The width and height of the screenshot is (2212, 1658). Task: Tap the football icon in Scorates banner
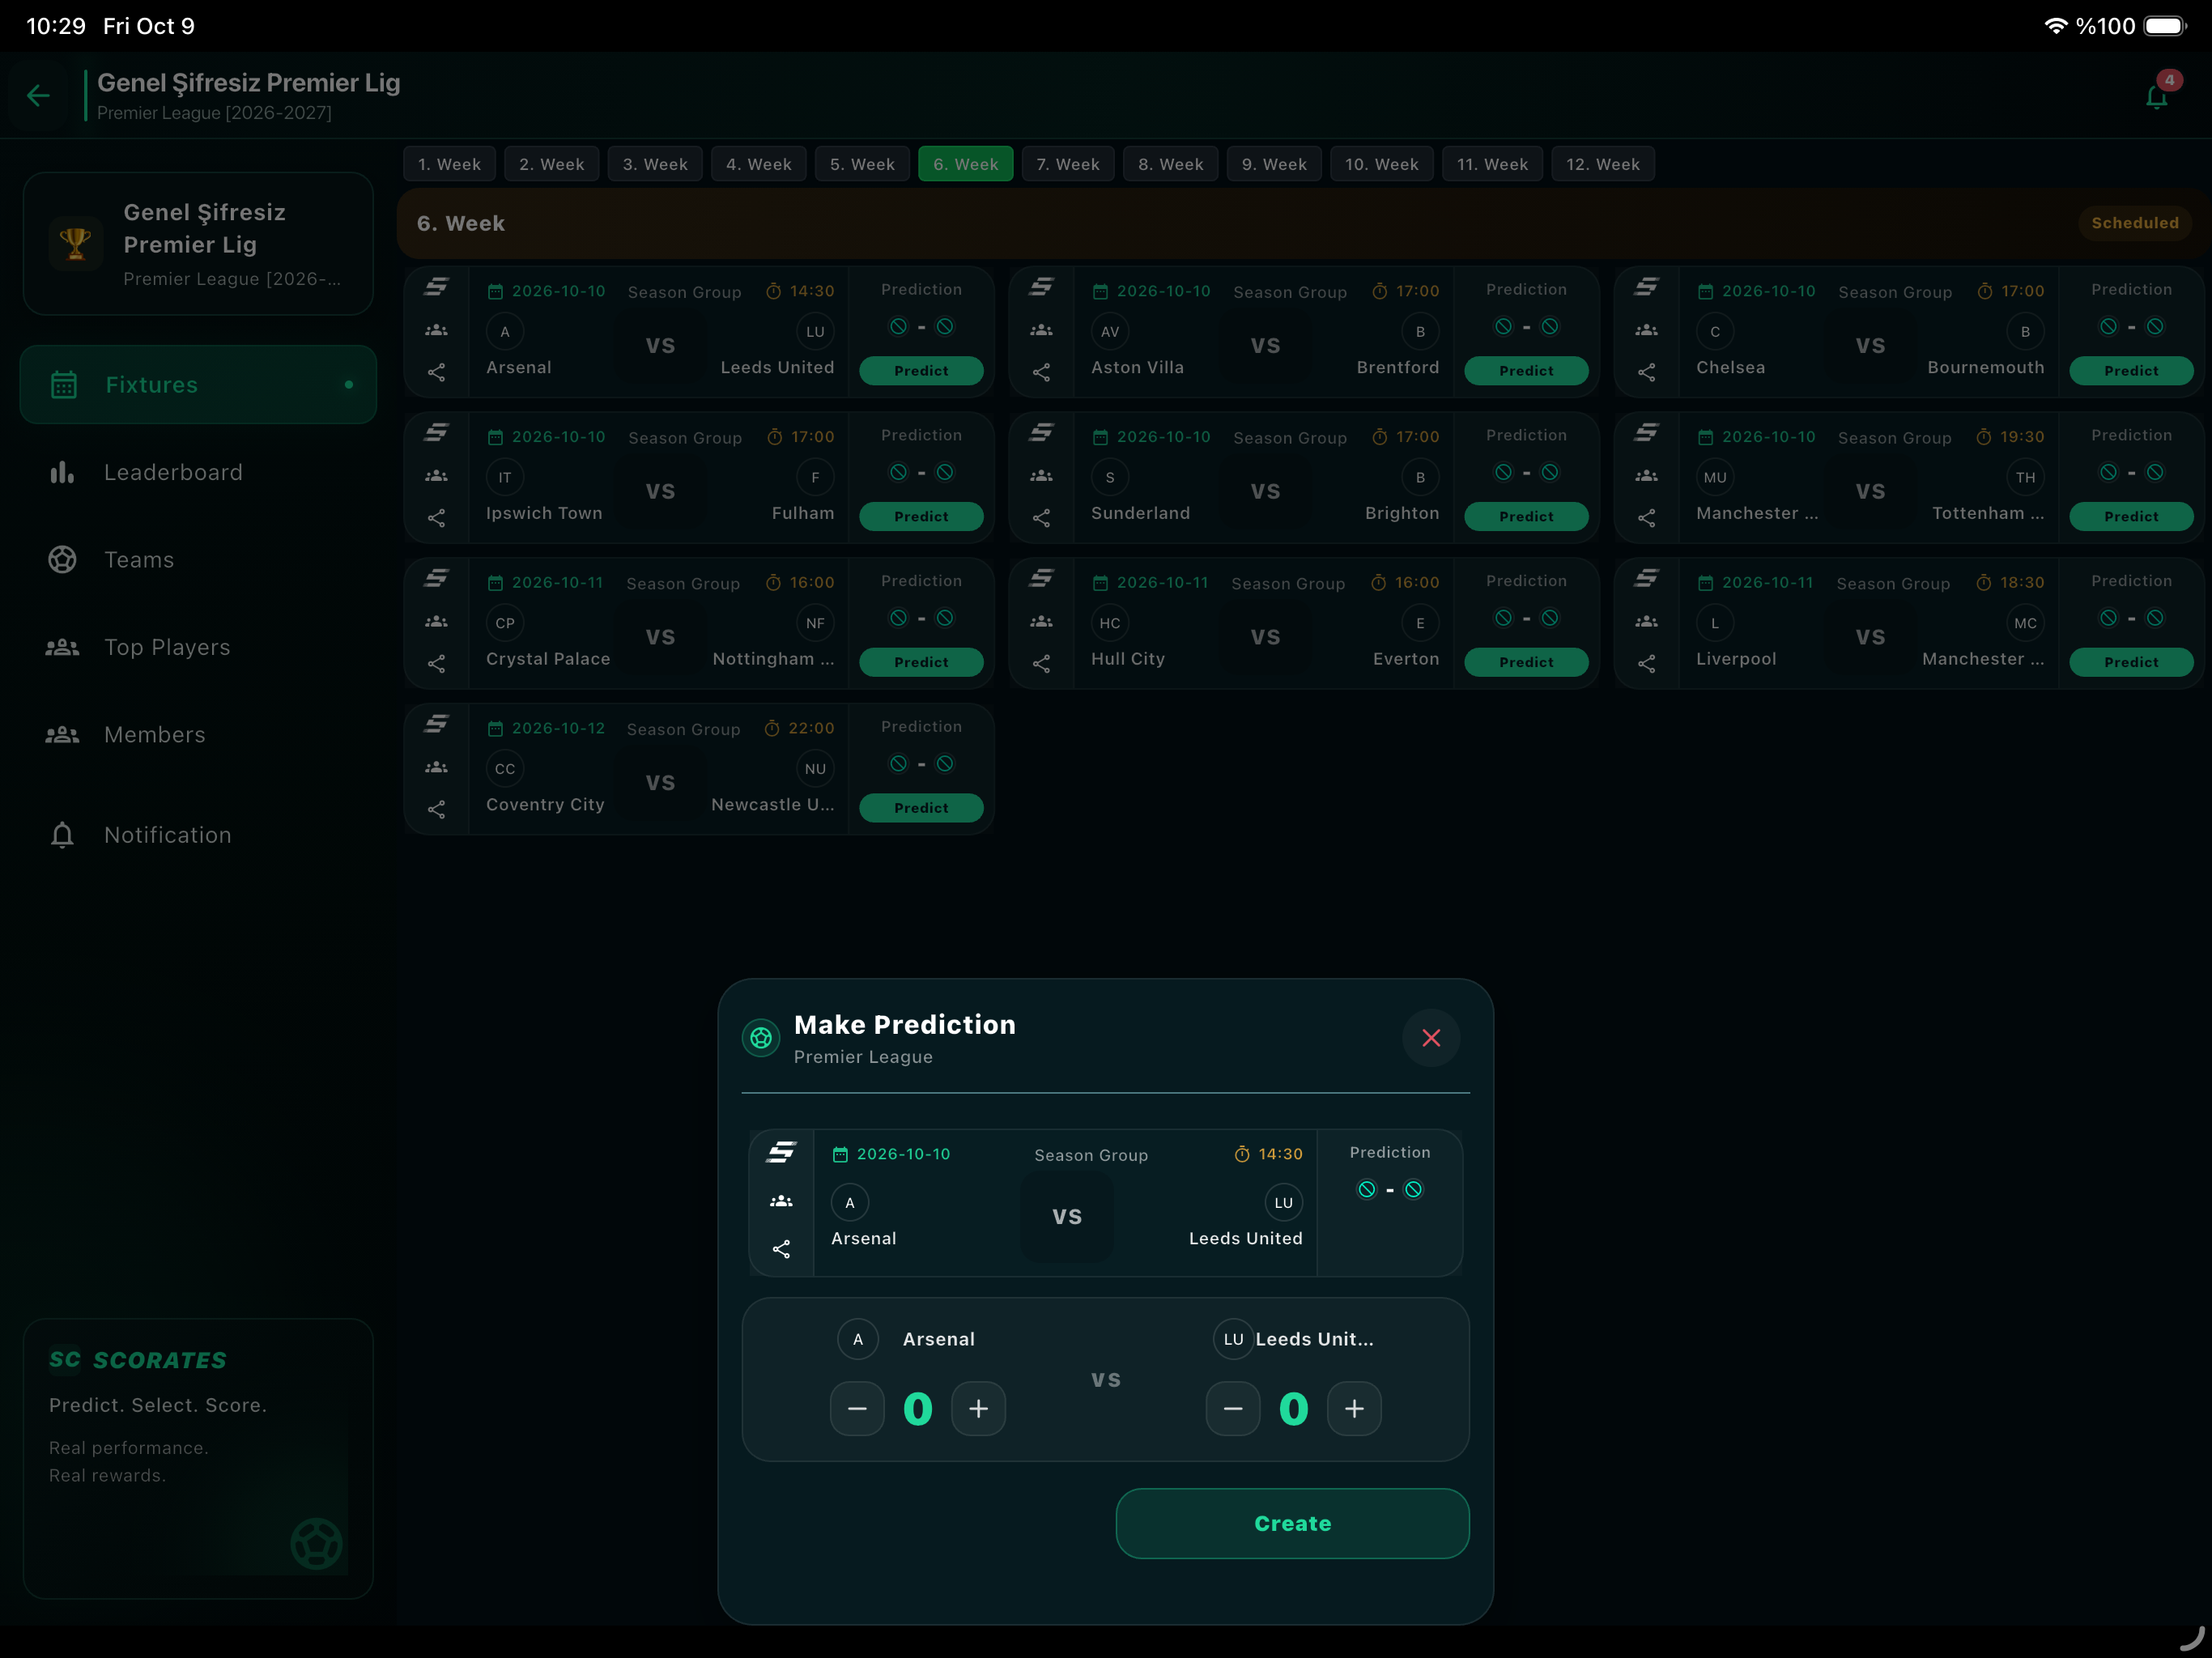[x=316, y=1543]
